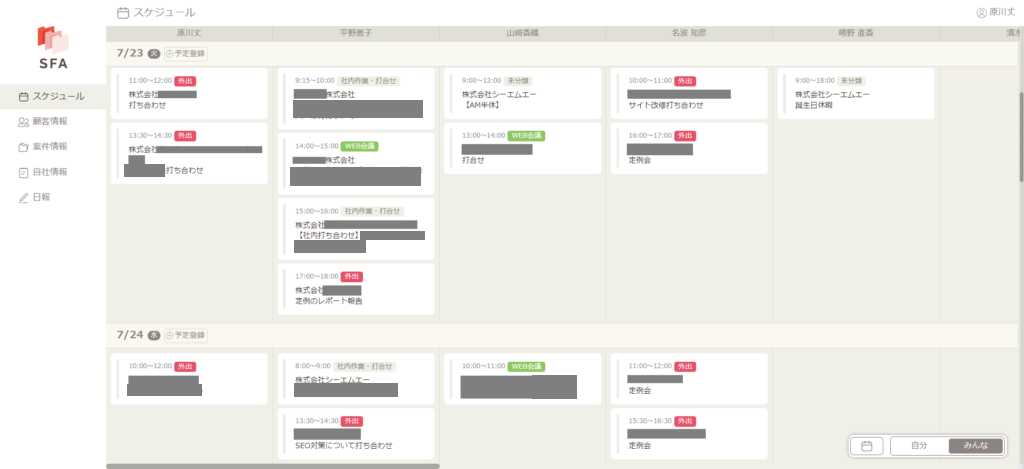Image resolution: width=1024 pixels, height=469 pixels.
Task: Switch the schedule view to 自分
Action: click(918, 446)
